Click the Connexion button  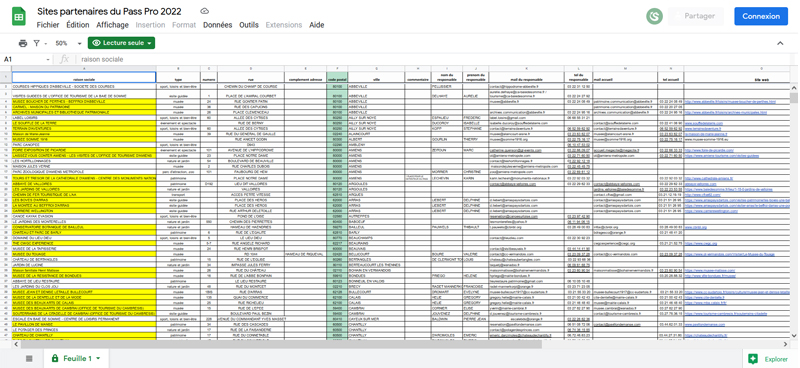pyautogui.click(x=761, y=16)
